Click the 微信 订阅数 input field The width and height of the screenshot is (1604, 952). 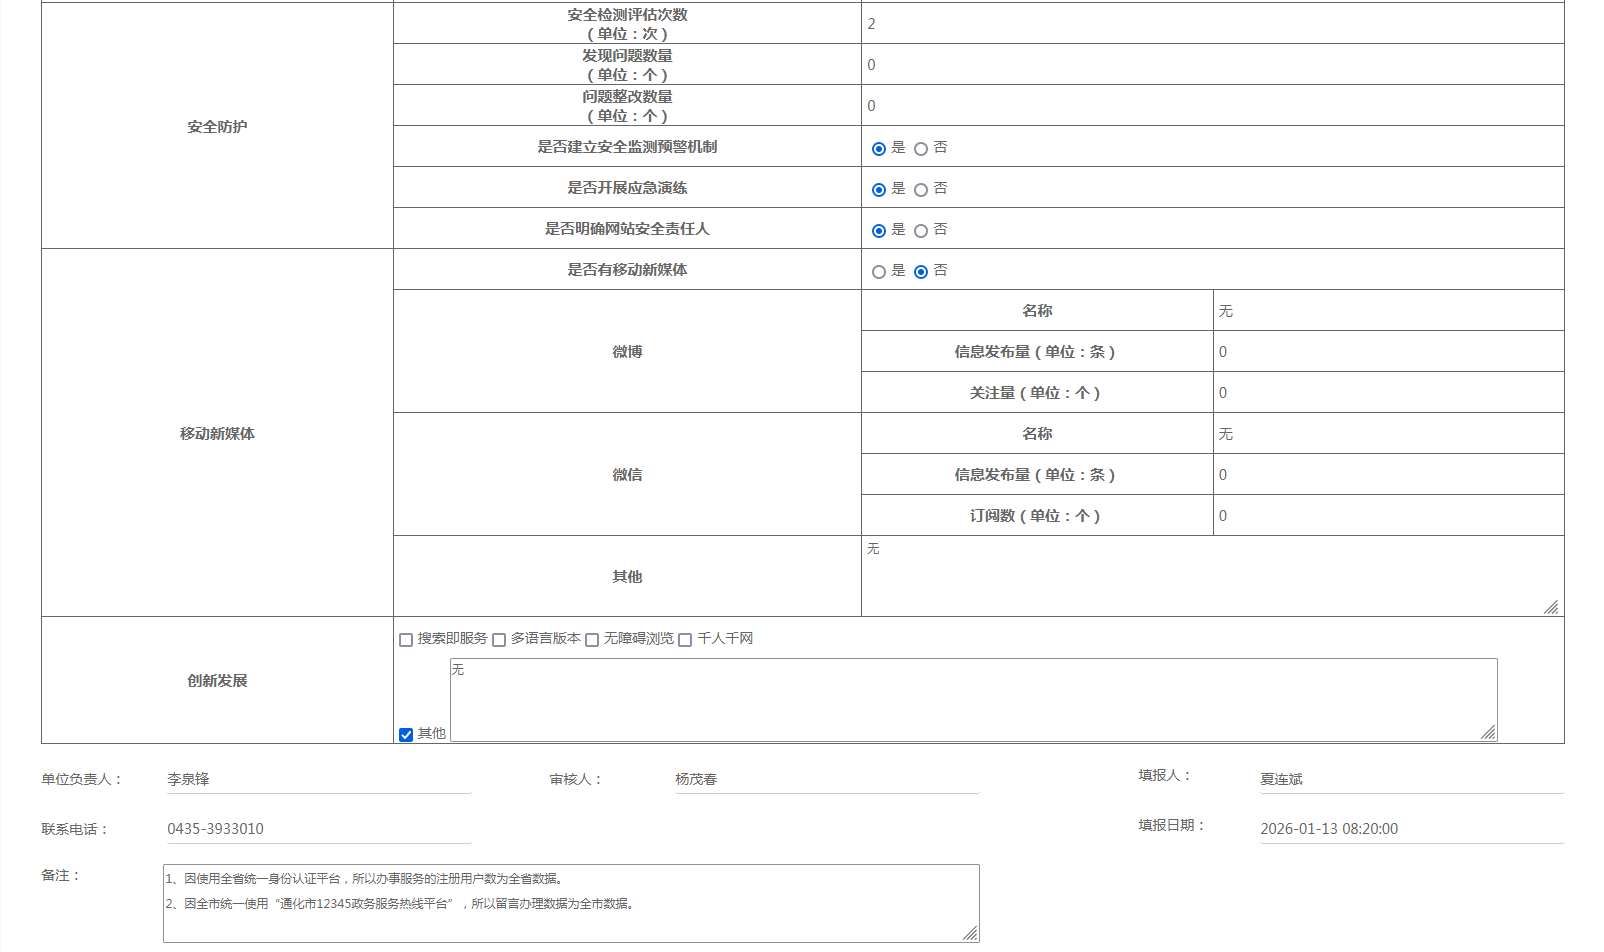[1388, 516]
